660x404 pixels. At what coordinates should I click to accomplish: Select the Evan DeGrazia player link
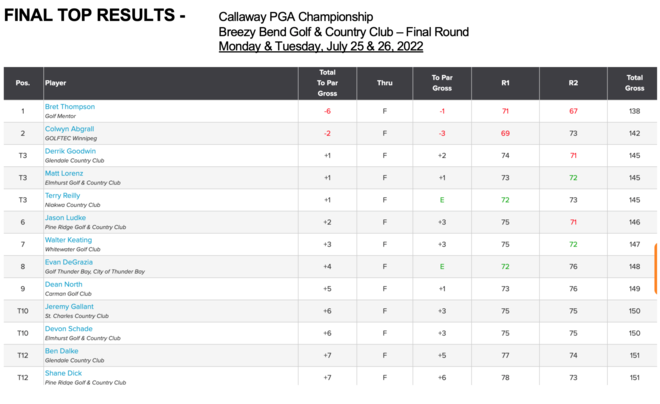click(70, 262)
